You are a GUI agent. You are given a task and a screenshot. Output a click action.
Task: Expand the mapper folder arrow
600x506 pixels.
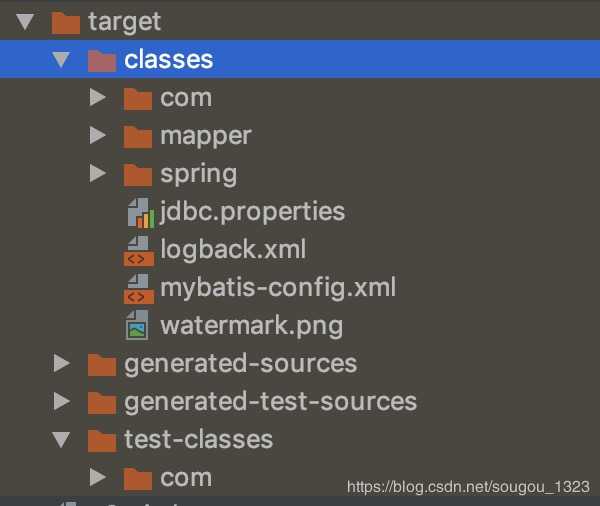coord(97,136)
